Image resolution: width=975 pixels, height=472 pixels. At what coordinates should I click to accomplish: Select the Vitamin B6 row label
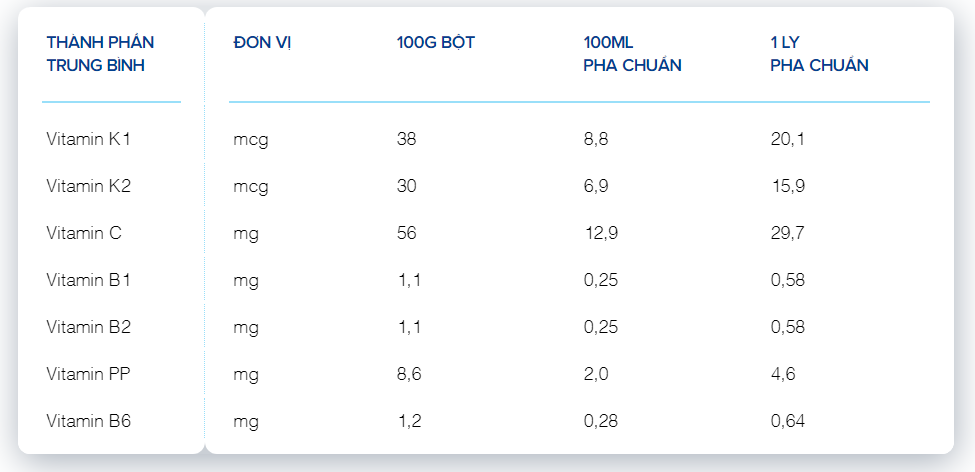[x=88, y=421]
